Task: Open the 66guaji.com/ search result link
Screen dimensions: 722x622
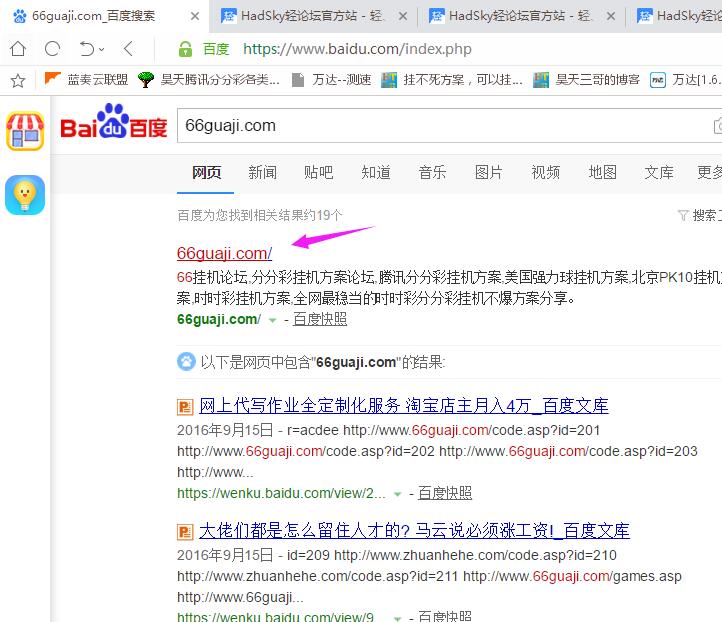Action: click(224, 253)
